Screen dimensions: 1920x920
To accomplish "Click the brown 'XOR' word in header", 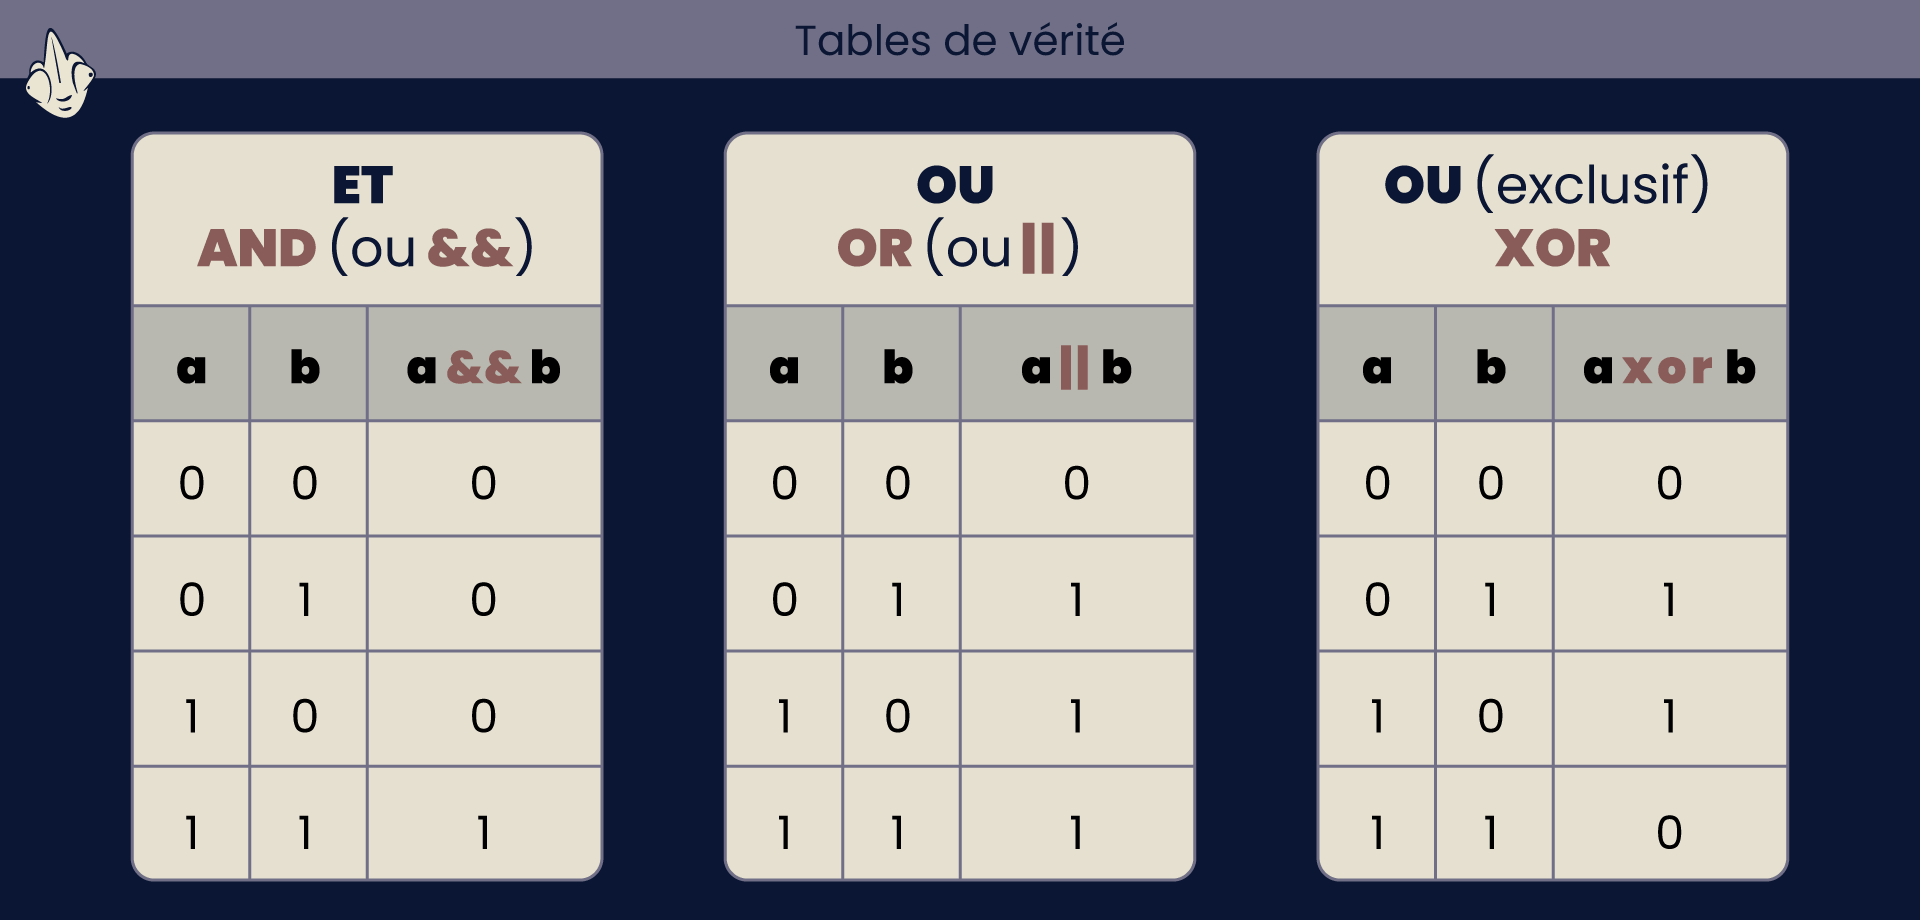I will pos(1553,248).
